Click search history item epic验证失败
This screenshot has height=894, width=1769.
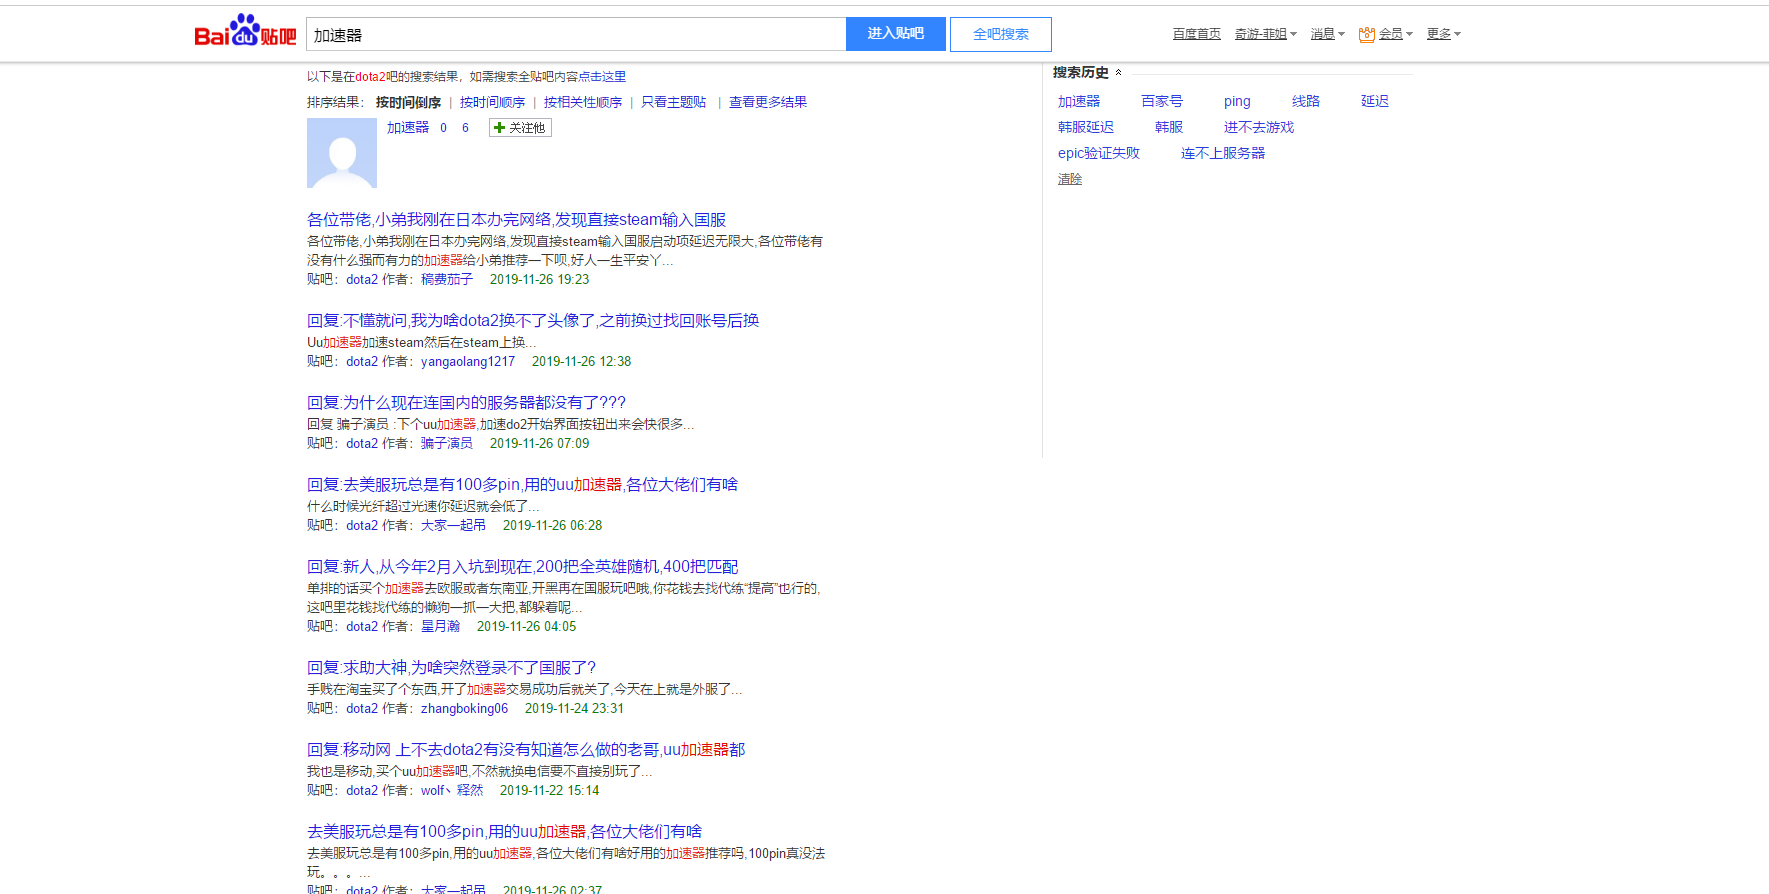(1099, 153)
